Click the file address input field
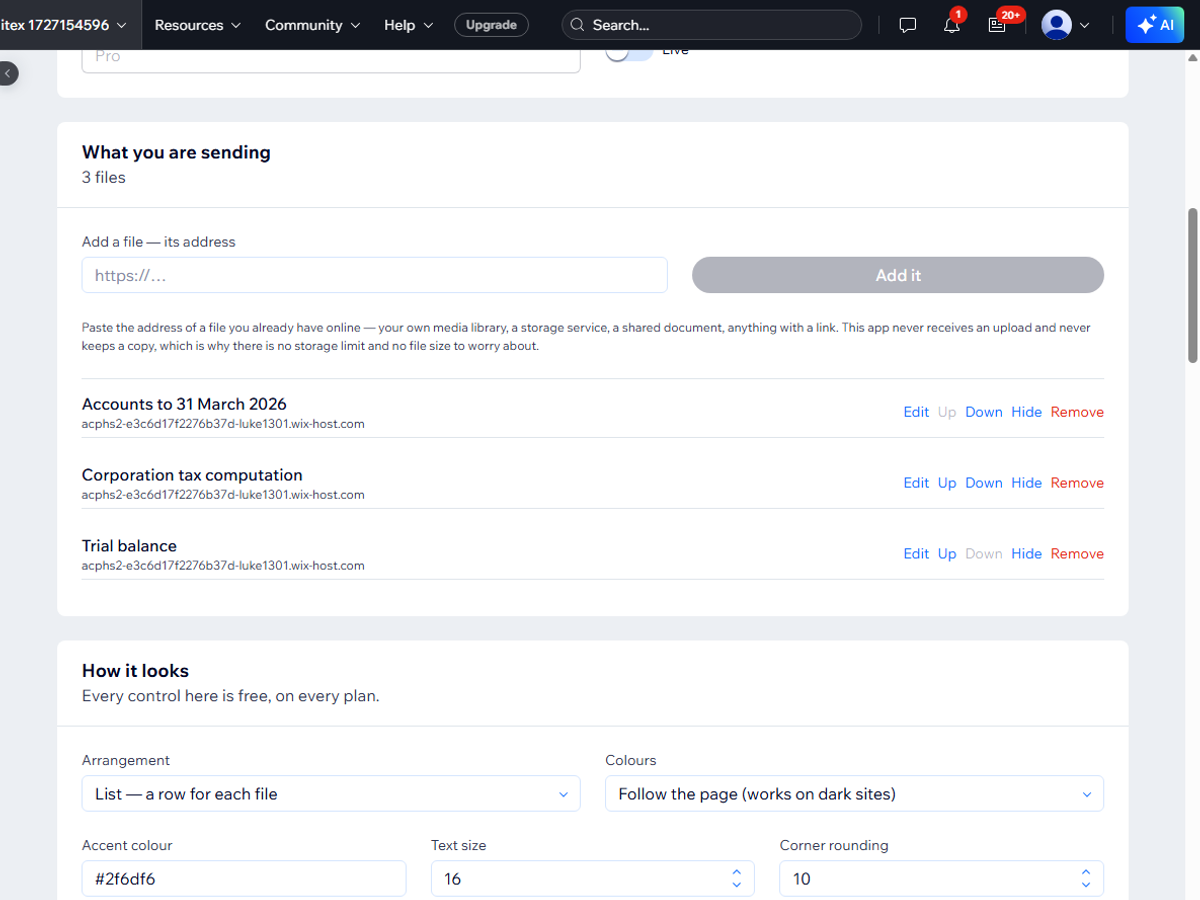Screen dimensions: 1200x900 [x=374, y=275]
